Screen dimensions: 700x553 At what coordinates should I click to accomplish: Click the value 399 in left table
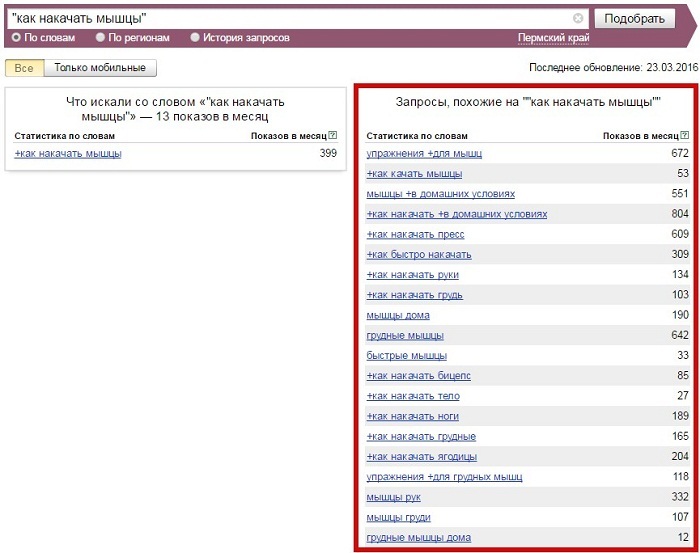pyautogui.click(x=328, y=153)
